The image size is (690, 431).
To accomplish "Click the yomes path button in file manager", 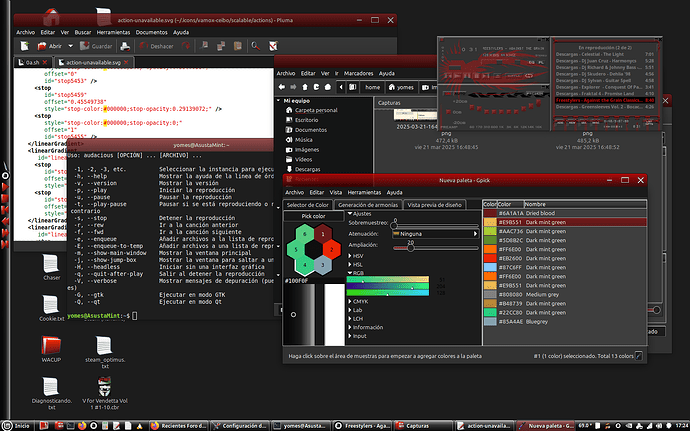I will point(401,87).
